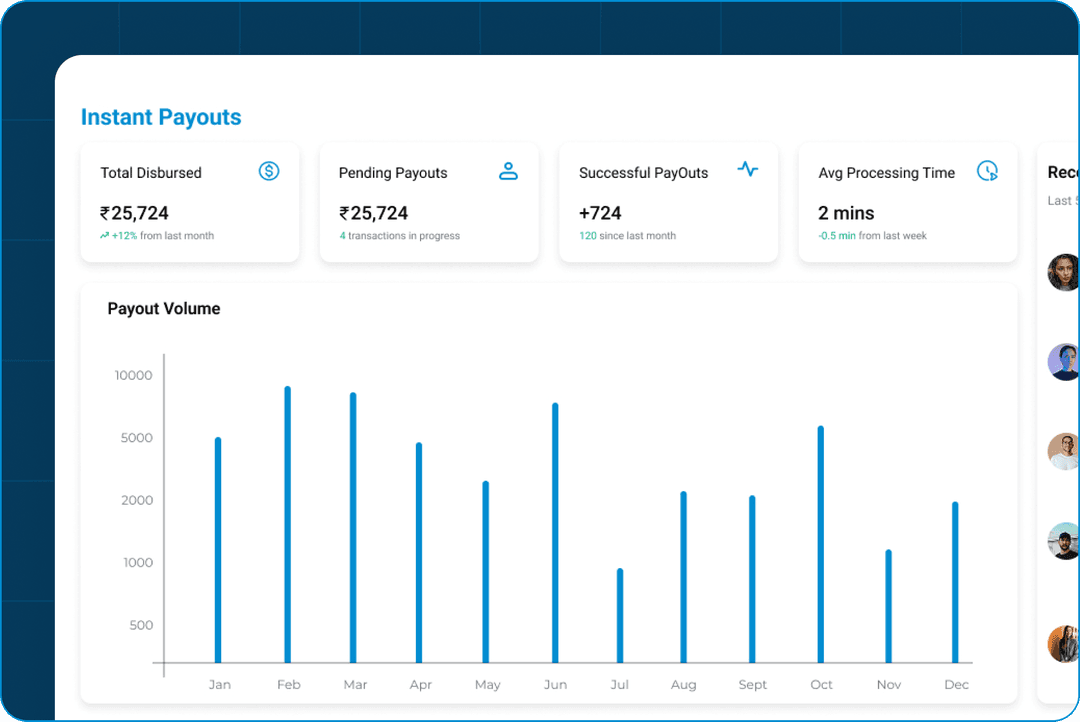This screenshot has height=722, width=1080.
Task: Click the Sept x-axis label
Action: (x=752, y=685)
